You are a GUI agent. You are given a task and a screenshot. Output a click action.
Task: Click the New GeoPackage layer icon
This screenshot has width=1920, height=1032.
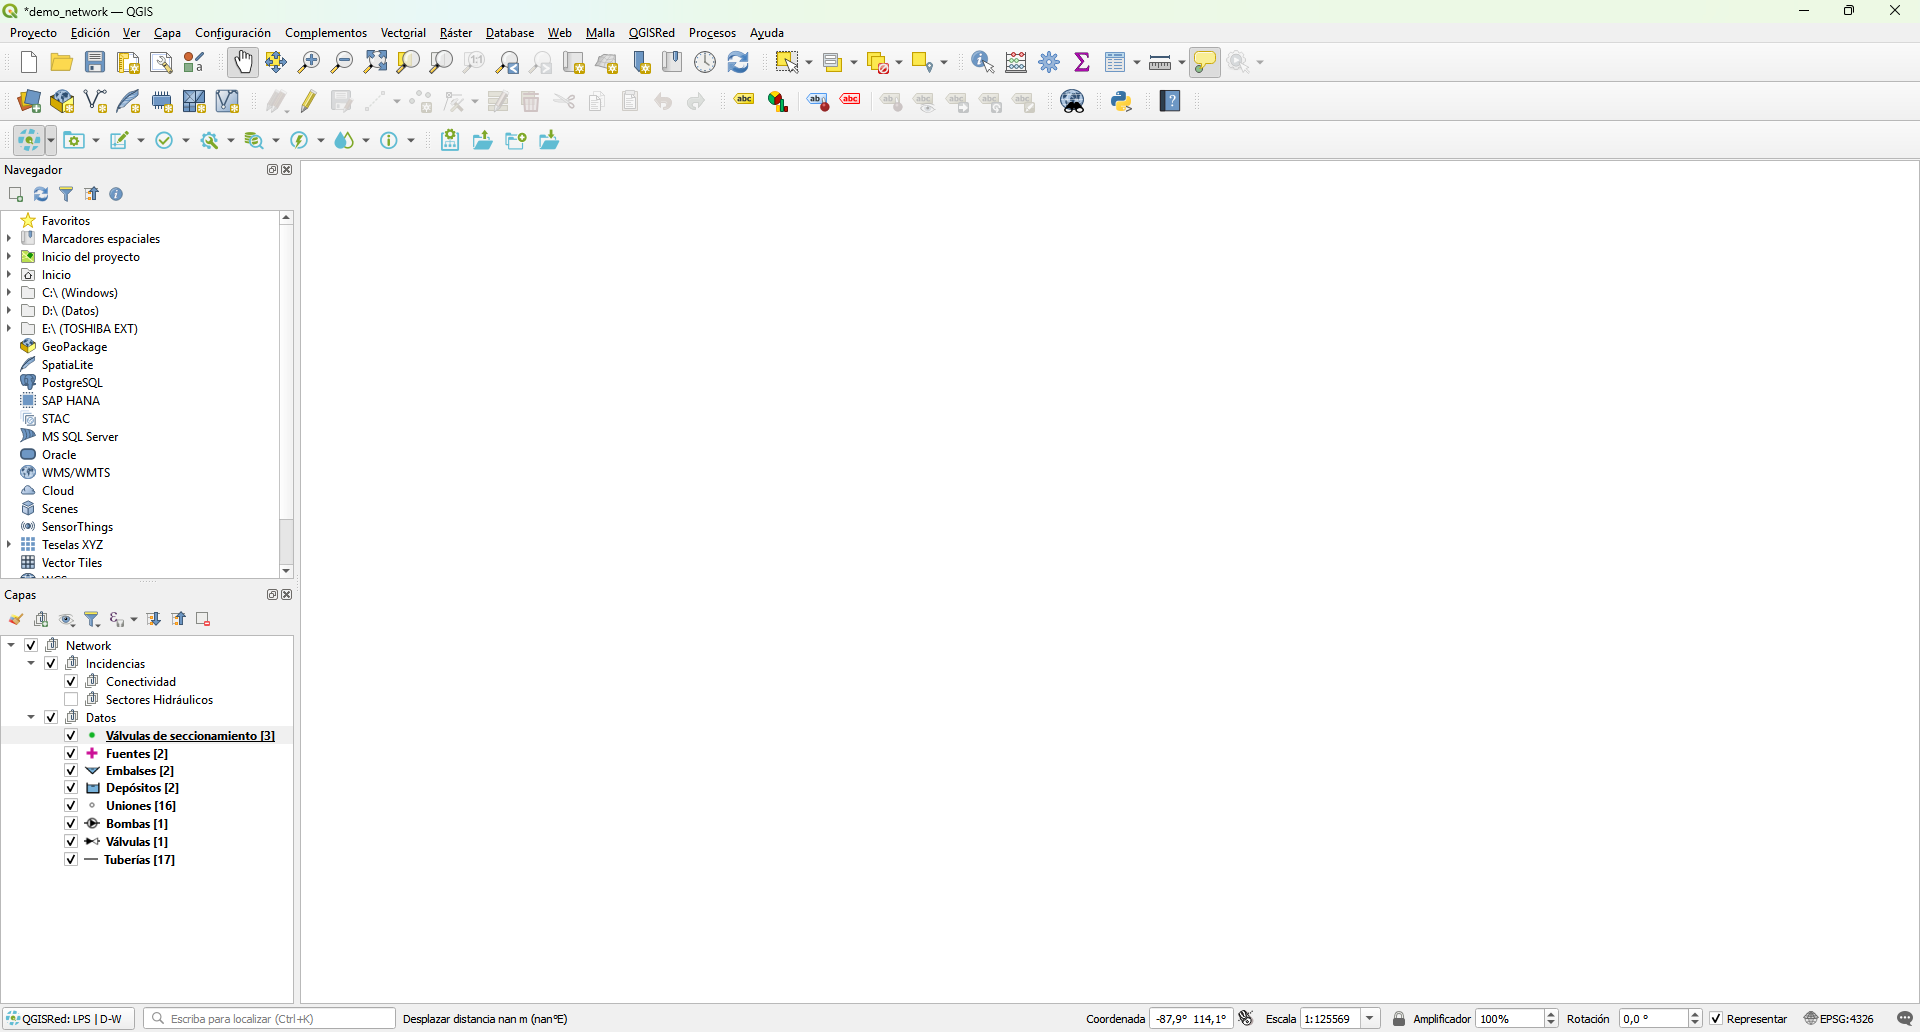tap(62, 101)
